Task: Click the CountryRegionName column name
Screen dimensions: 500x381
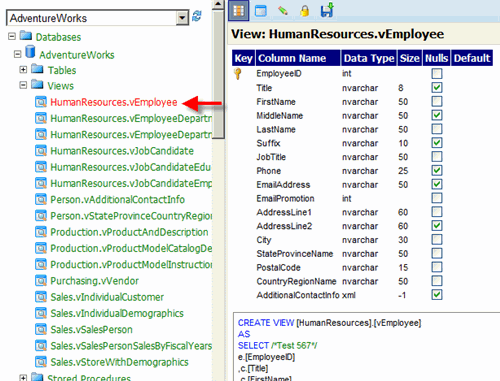Action: tap(296, 281)
